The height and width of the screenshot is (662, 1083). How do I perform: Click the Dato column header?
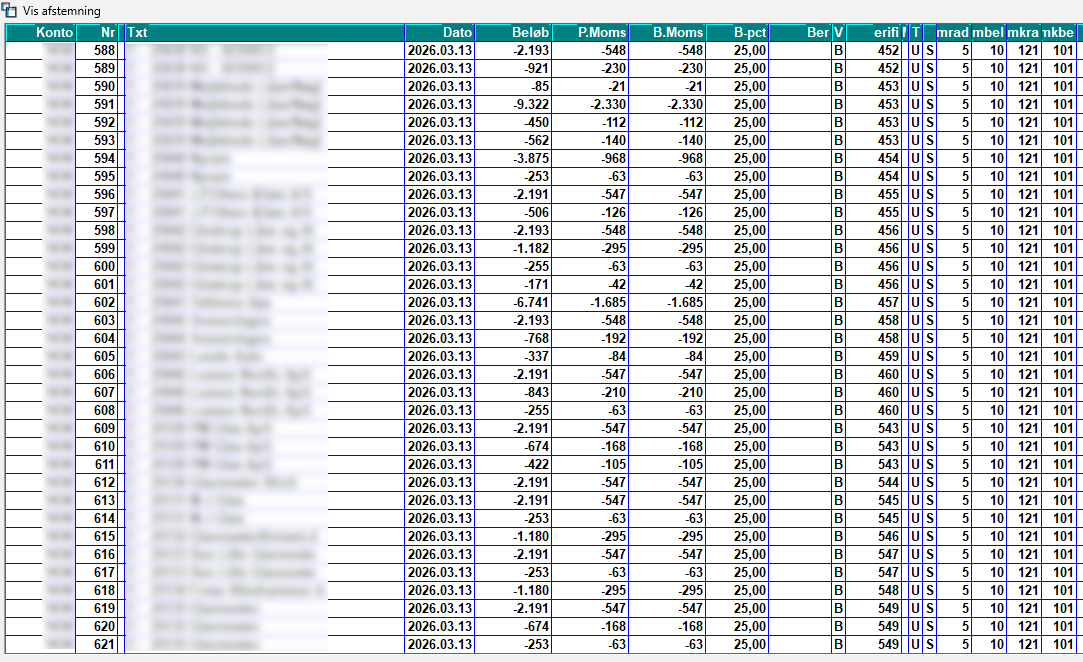(440, 32)
